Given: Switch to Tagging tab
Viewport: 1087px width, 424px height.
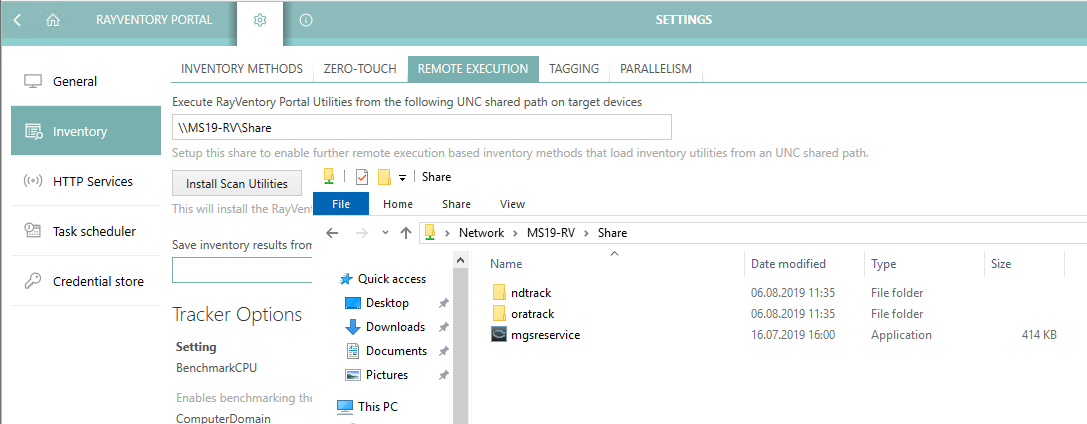Looking at the screenshot, I should point(574,69).
